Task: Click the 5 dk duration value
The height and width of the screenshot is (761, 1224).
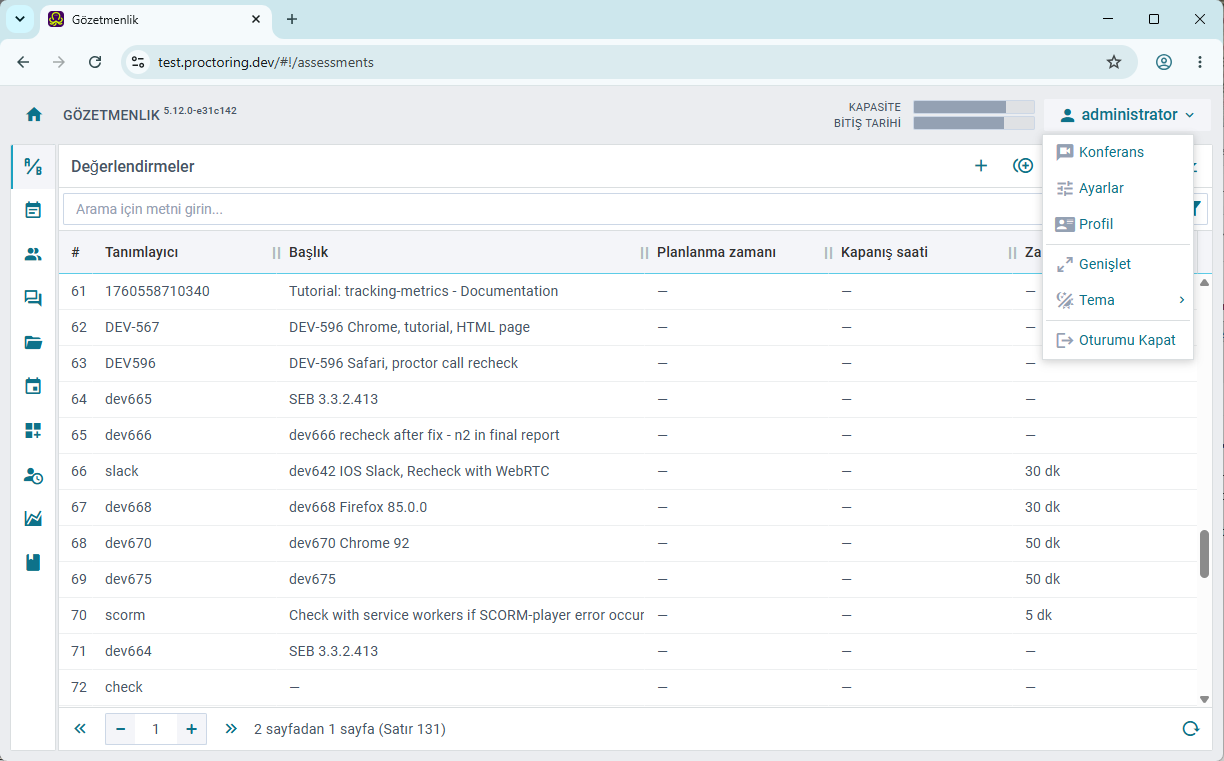Action: (x=1039, y=615)
